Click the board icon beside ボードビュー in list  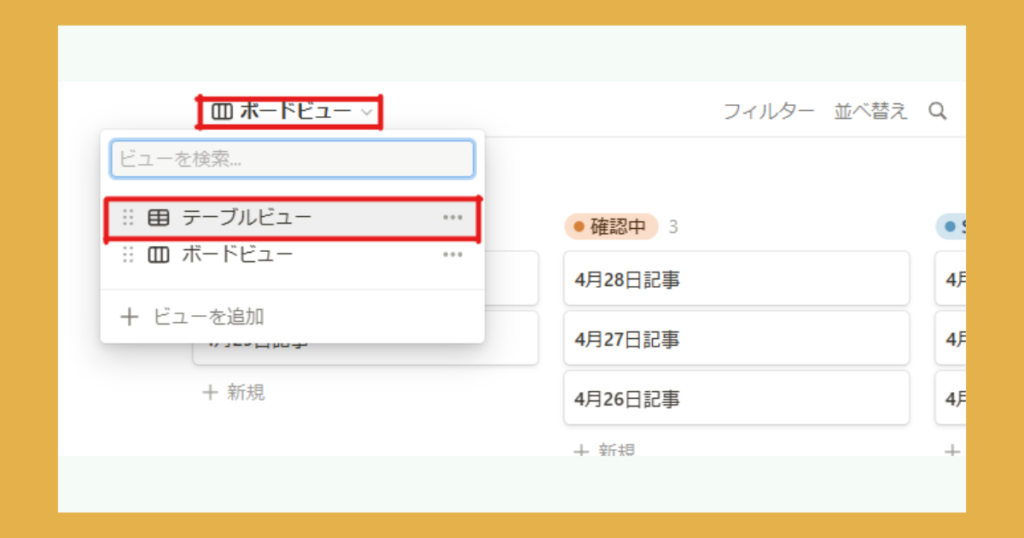(x=158, y=255)
